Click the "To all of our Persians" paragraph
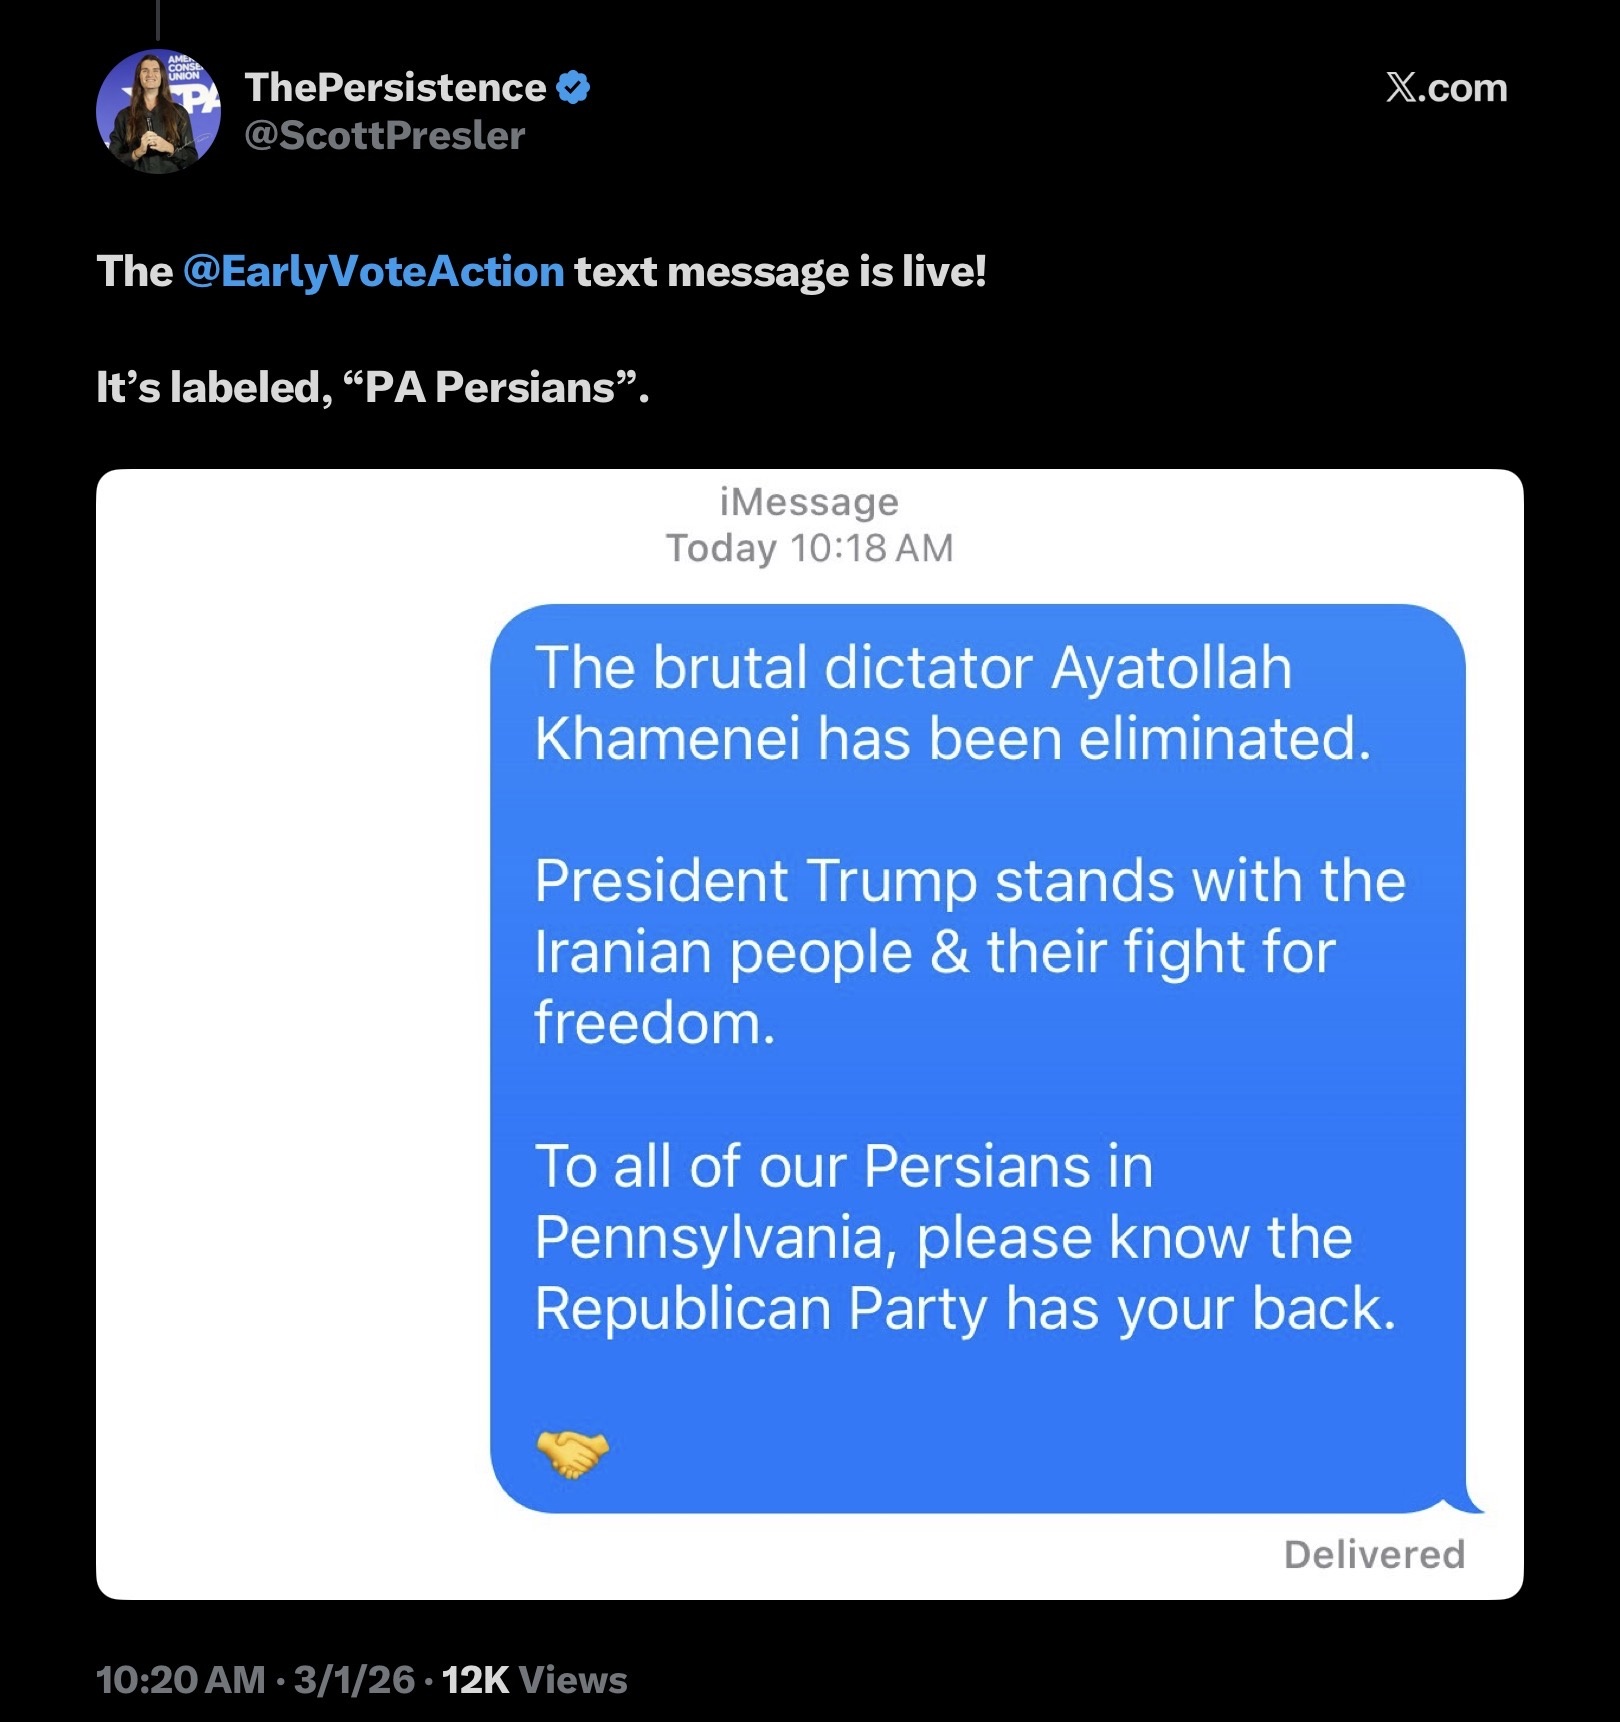Screen dimensions: 1620x1722 [x=964, y=1238]
